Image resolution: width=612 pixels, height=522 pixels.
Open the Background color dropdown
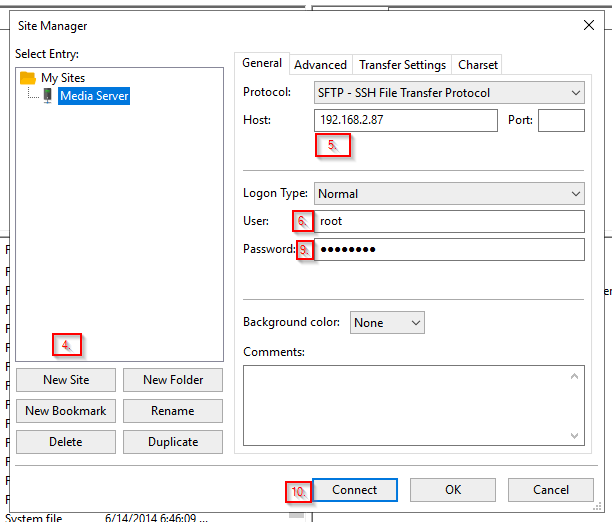point(387,322)
